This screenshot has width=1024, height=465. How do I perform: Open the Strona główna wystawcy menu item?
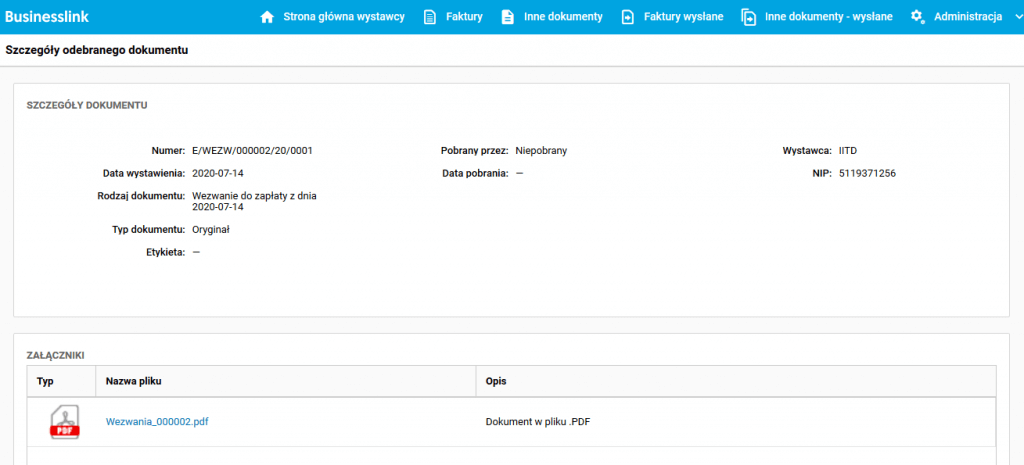(x=343, y=17)
